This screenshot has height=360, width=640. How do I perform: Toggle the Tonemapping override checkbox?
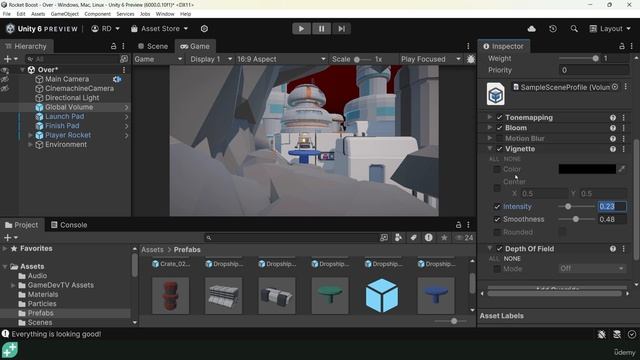(499, 118)
